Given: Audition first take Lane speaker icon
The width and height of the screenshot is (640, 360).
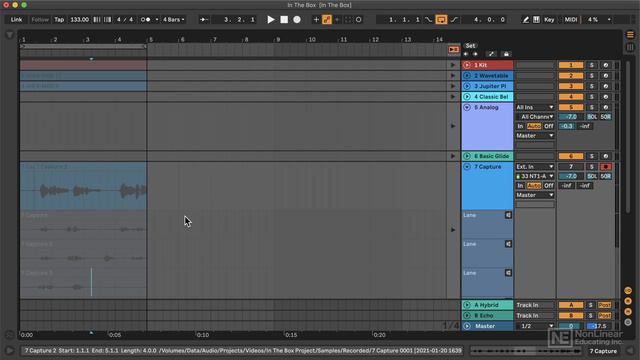Looking at the screenshot, I should tap(508, 215).
